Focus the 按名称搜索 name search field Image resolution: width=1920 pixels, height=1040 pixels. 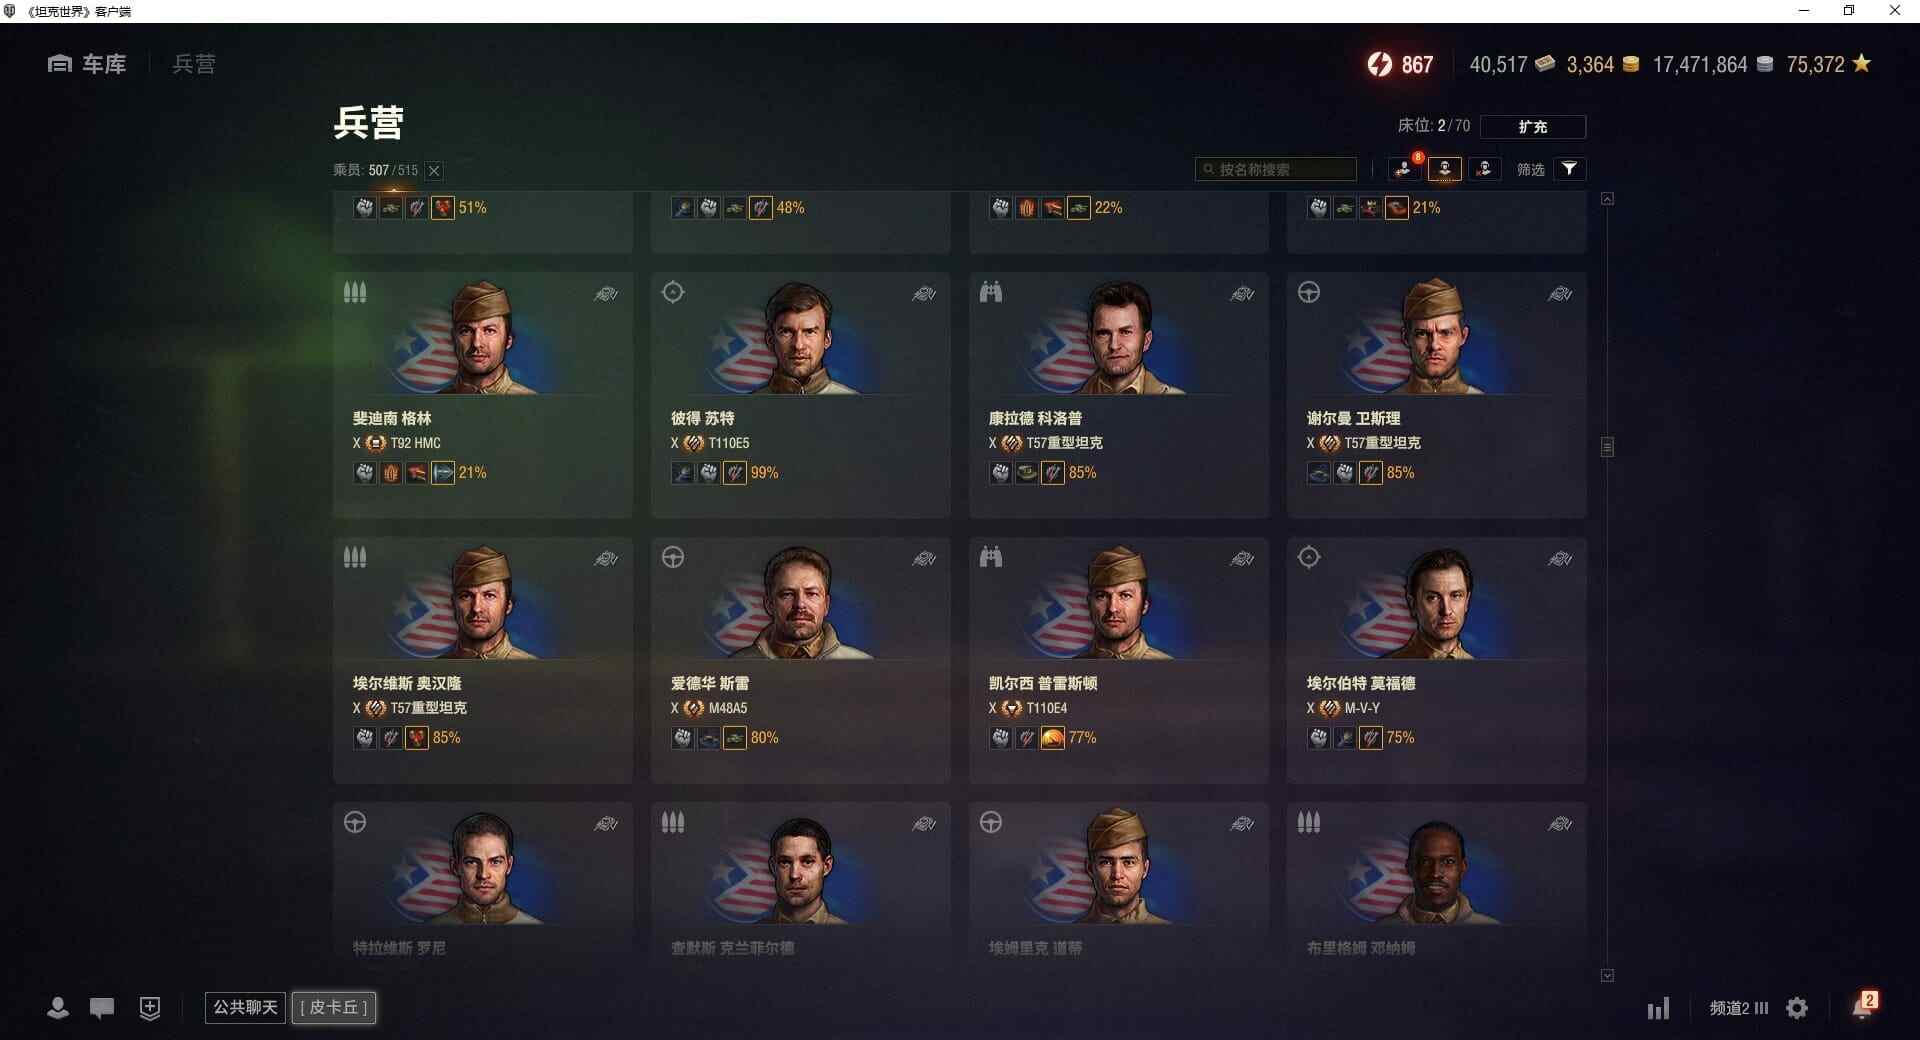[1276, 169]
